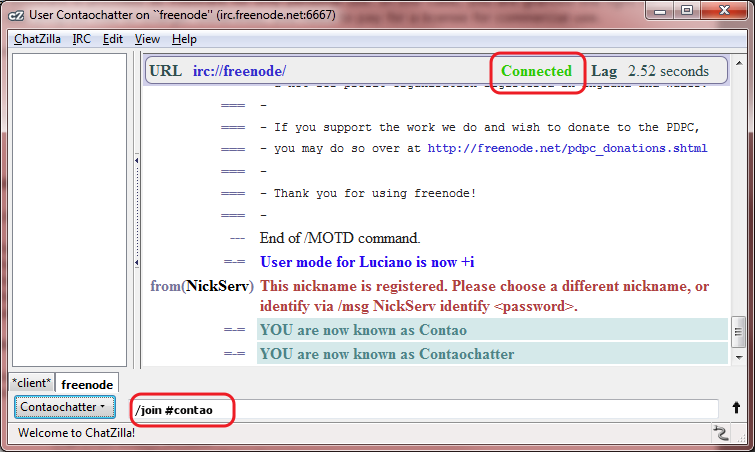Image resolution: width=755 pixels, height=452 pixels.
Task: Click the connection status icon in status bar
Action: point(720,433)
